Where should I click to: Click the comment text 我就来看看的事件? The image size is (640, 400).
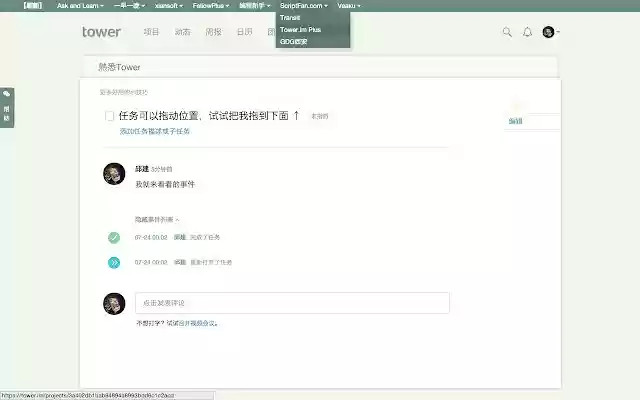[x=165, y=184]
